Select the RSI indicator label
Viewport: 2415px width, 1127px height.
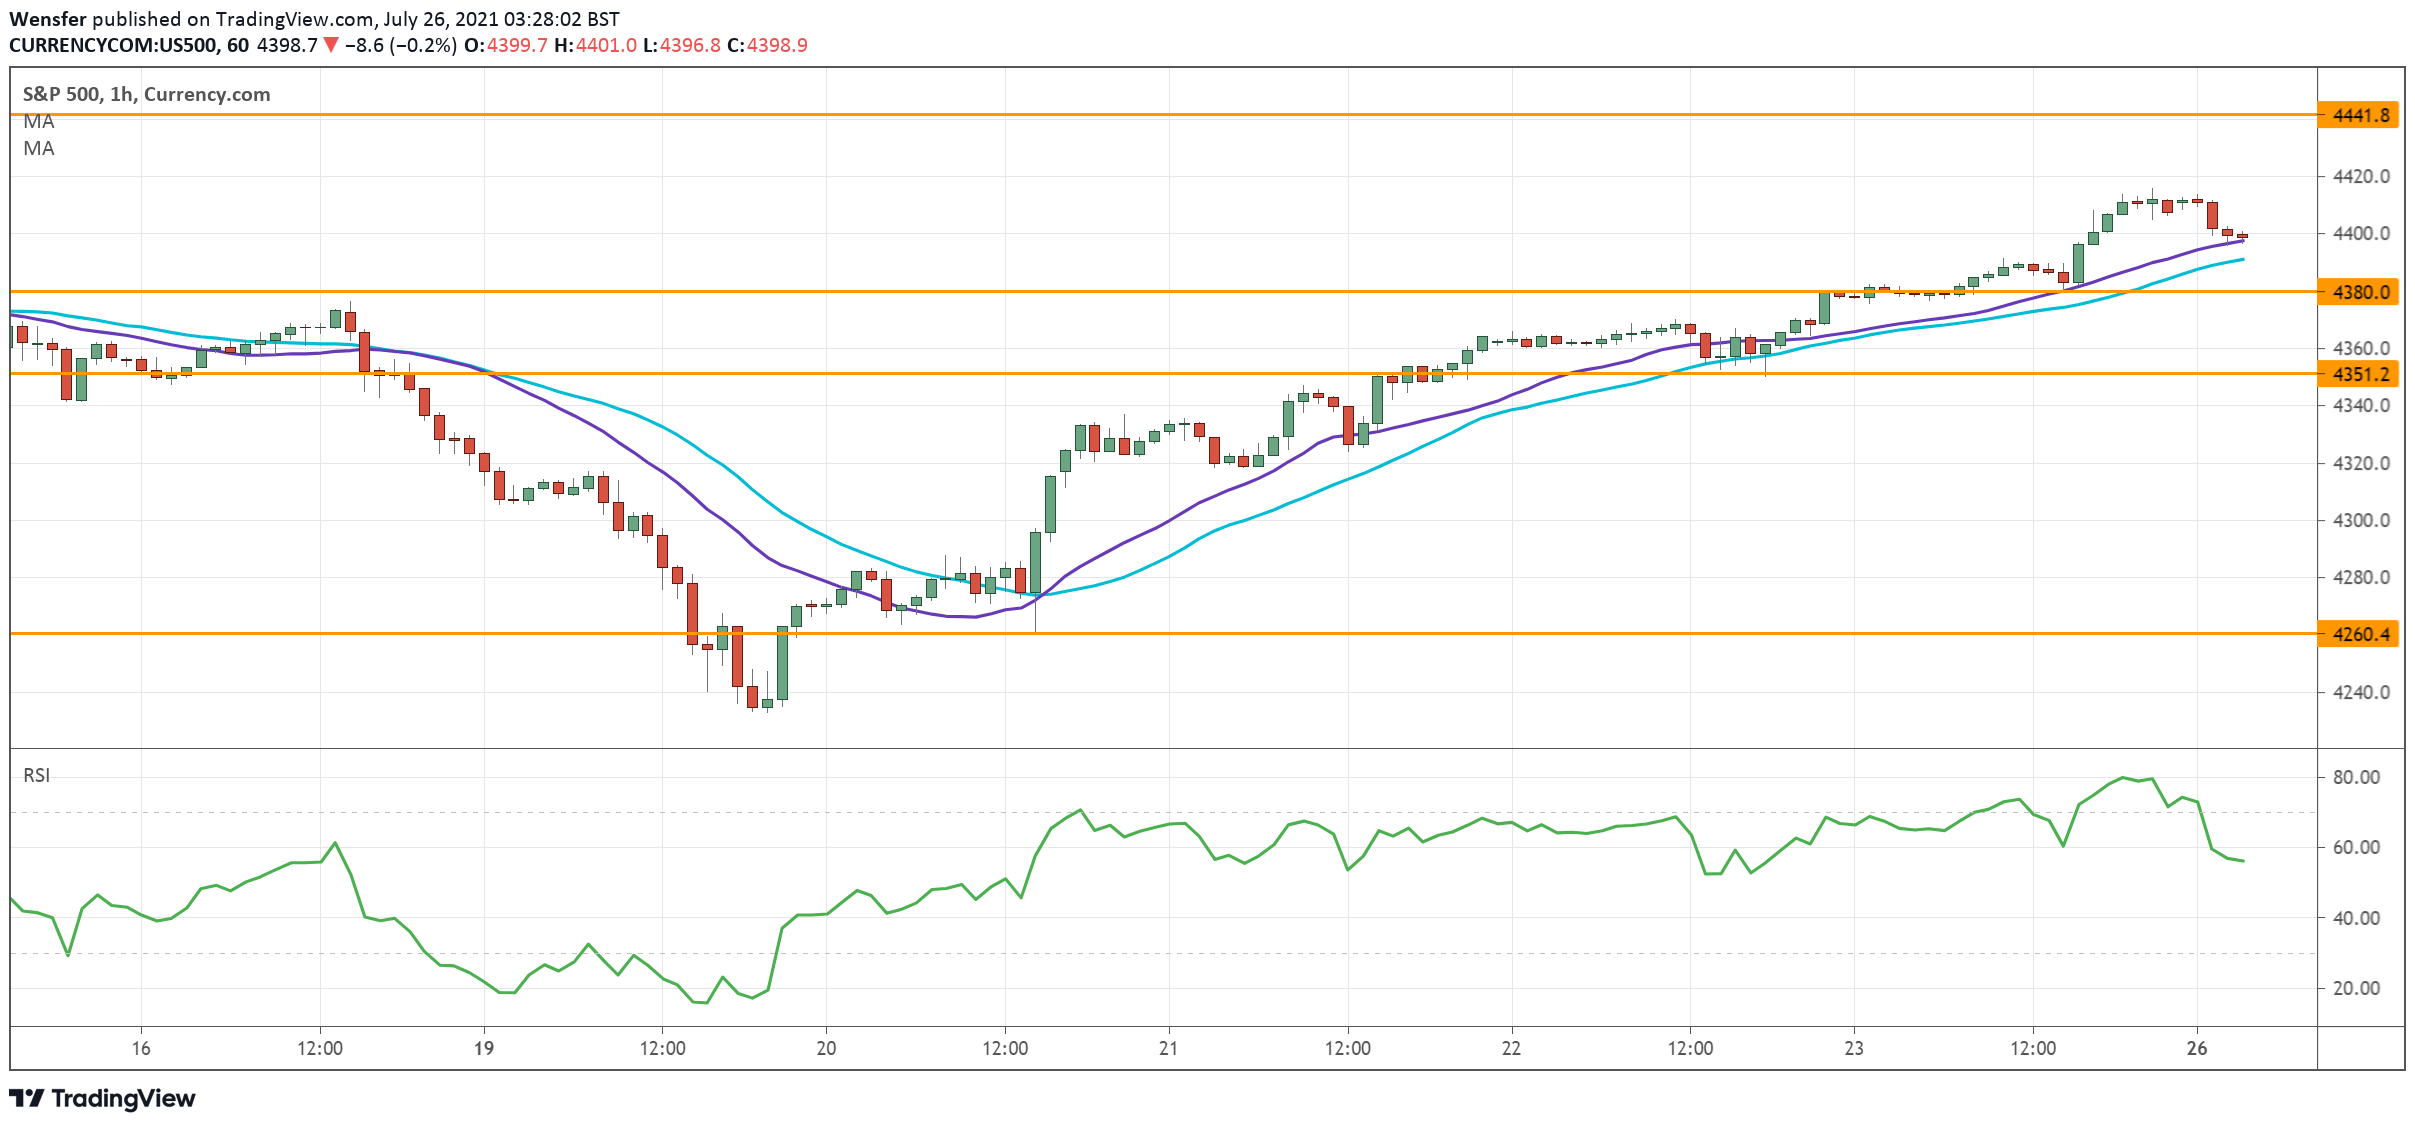37,775
